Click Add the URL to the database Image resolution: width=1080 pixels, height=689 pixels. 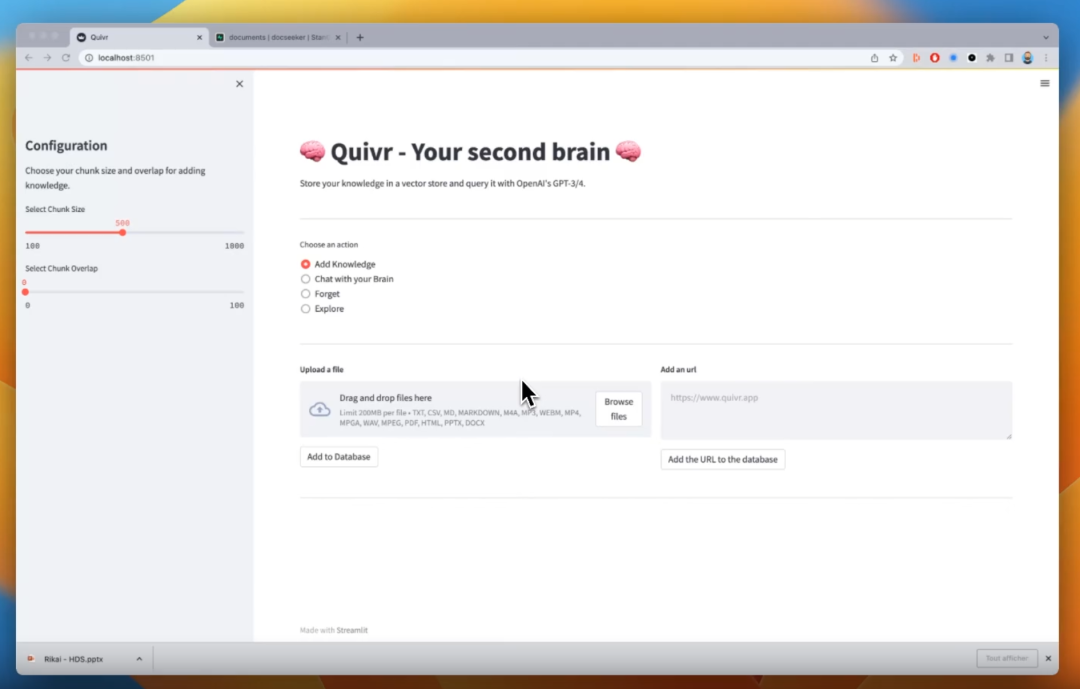[x=723, y=460]
